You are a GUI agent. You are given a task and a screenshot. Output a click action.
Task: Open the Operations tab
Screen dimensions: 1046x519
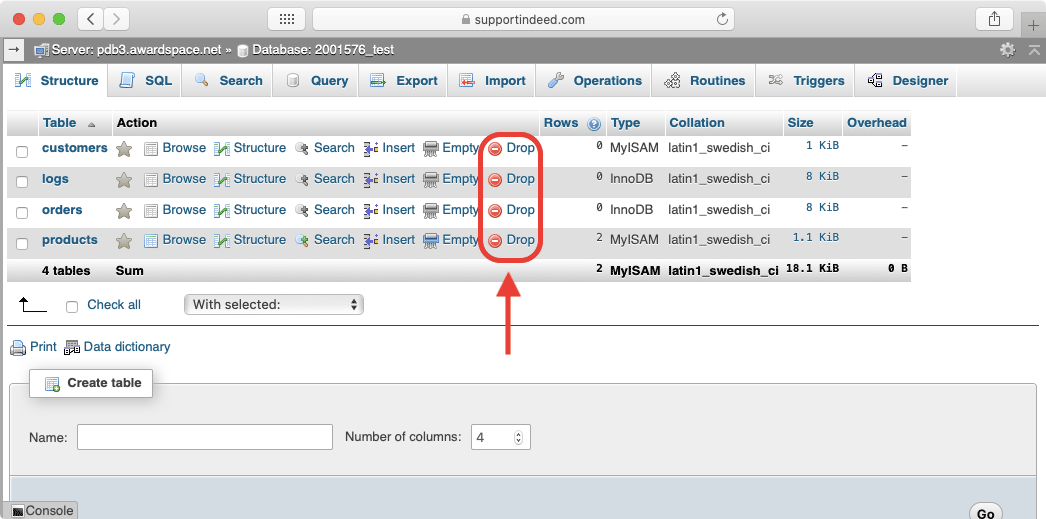pos(595,81)
